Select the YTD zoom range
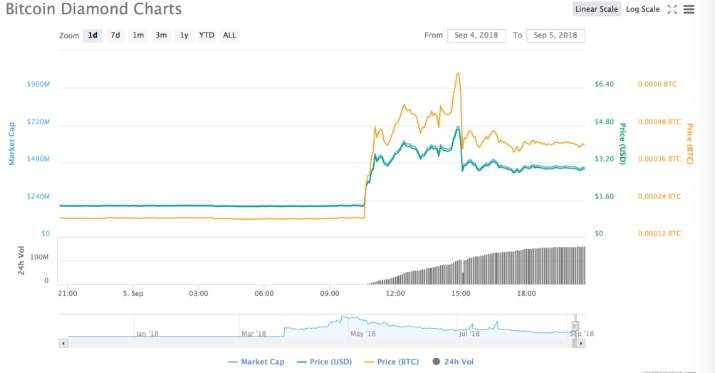The width and height of the screenshot is (715, 373). pyautogui.click(x=207, y=35)
